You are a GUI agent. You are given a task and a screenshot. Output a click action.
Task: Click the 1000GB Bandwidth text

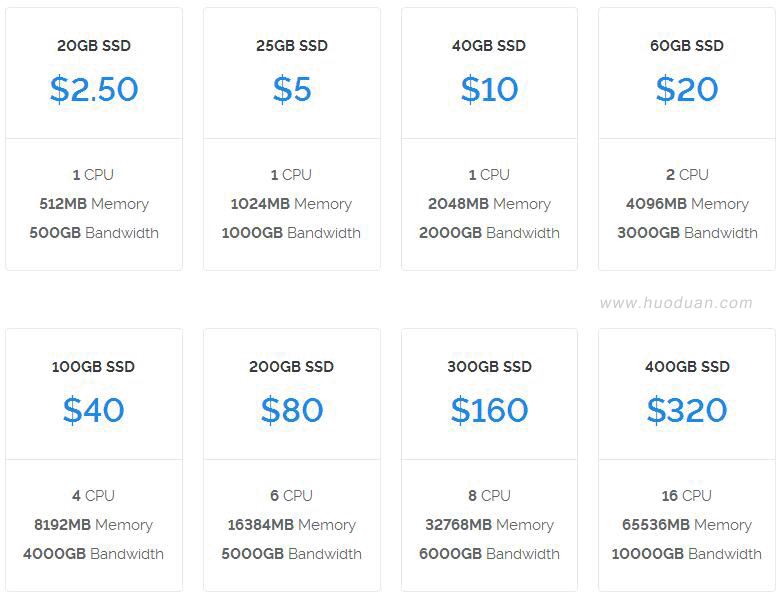(x=291, y=233)
